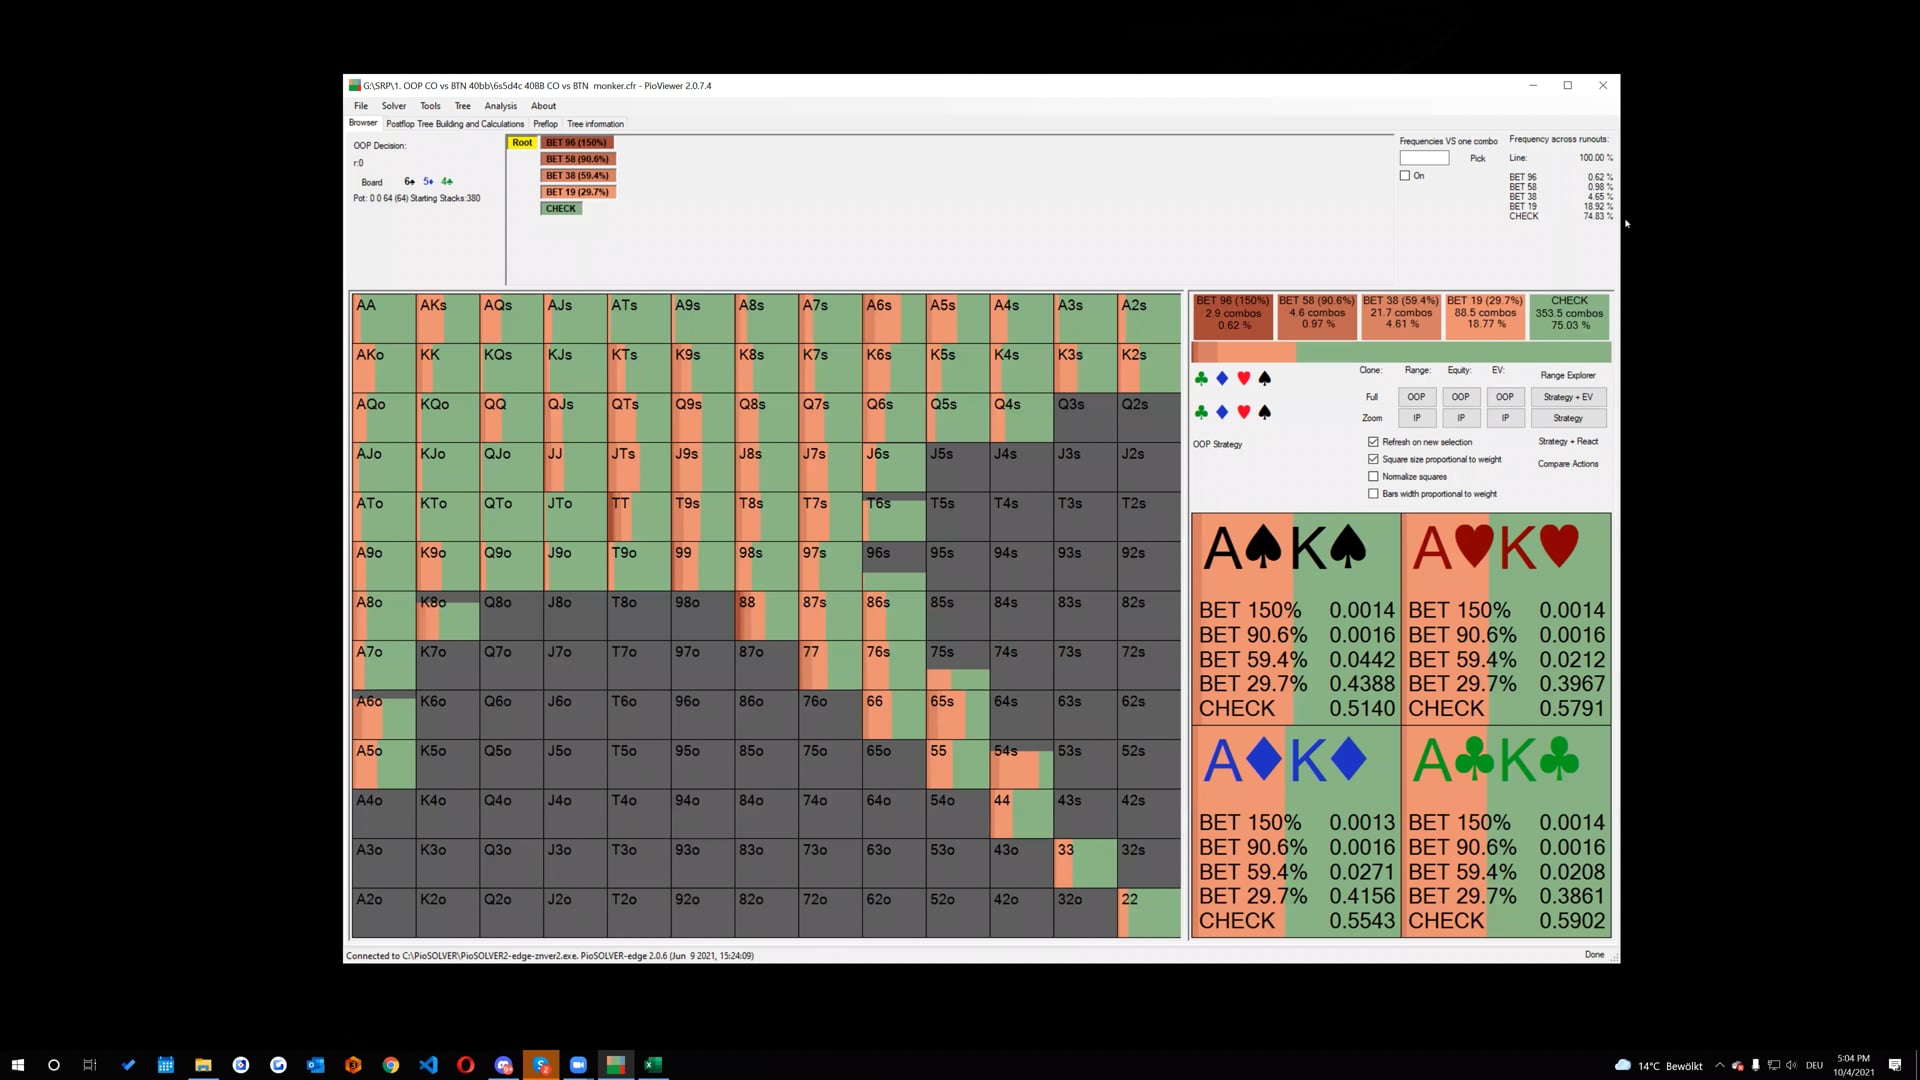Open Zoom from the Windows taskbar
1920x1080 pixels.
[578, 1065]
